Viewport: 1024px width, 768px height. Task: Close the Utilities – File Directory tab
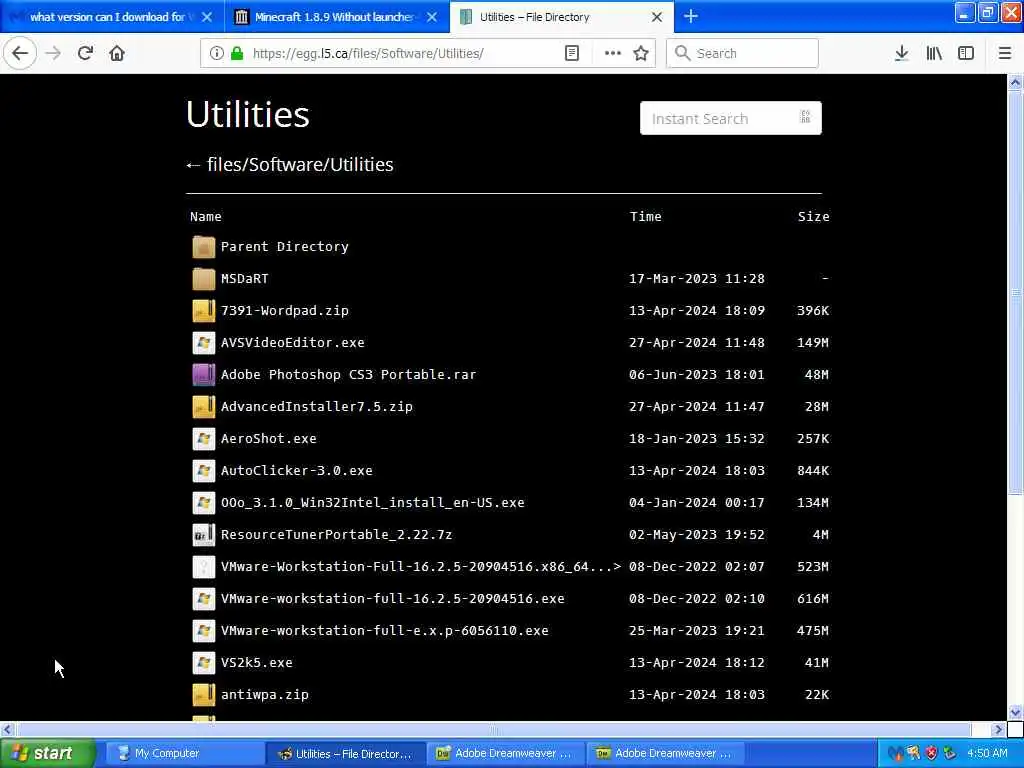(x=657, y=17)
